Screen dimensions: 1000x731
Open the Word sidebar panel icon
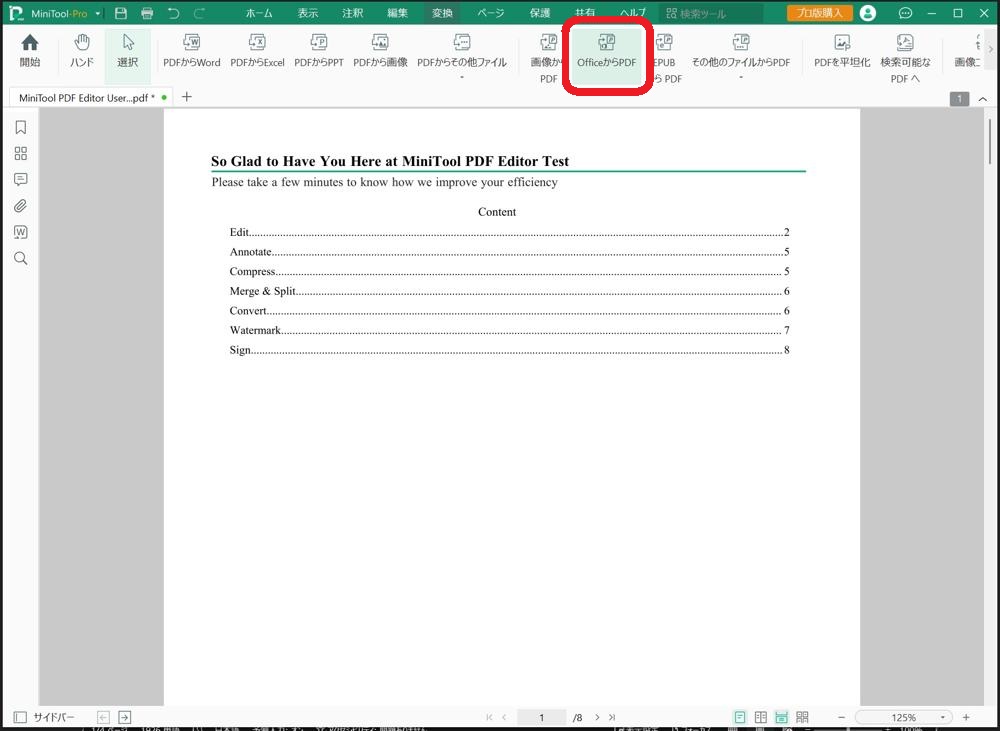pyautogui.click(x=20, y=232)
